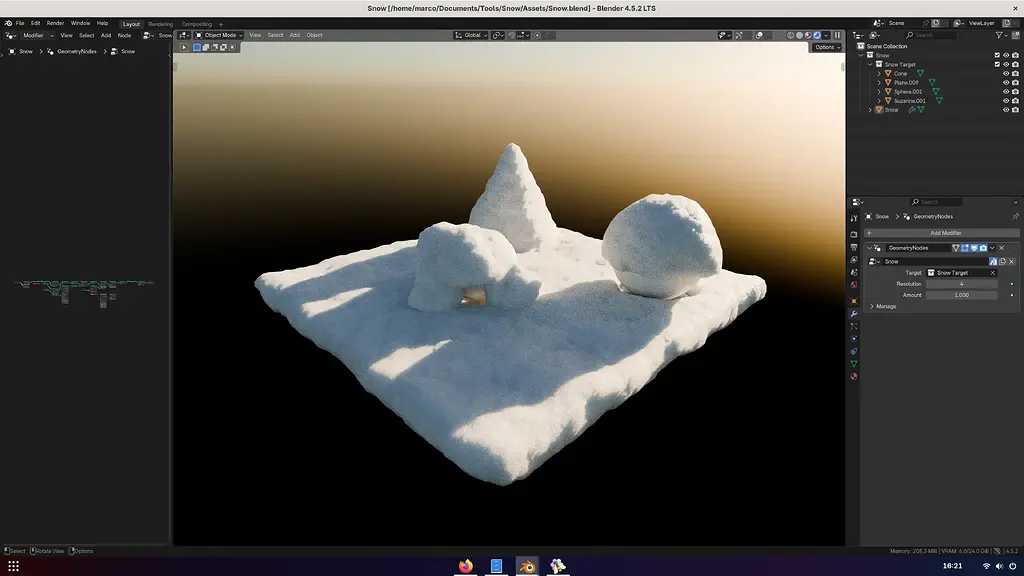Click the Resolution value field
The width and height of the screenshot is (1024, 576).
click(961, 284)
